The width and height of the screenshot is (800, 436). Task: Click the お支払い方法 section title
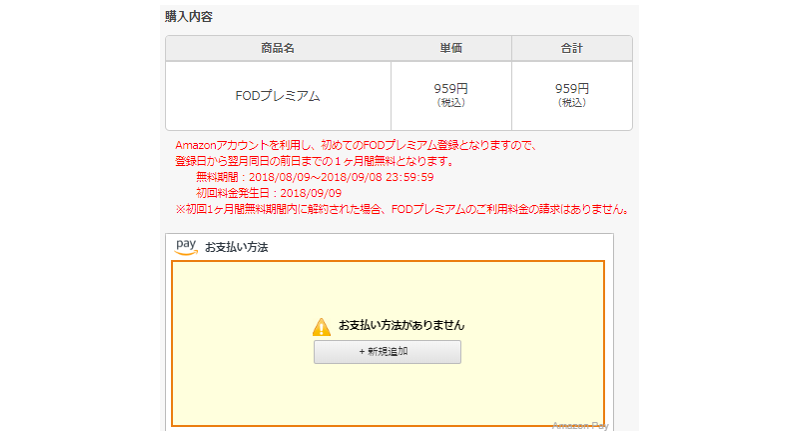[x=236, y=247]
